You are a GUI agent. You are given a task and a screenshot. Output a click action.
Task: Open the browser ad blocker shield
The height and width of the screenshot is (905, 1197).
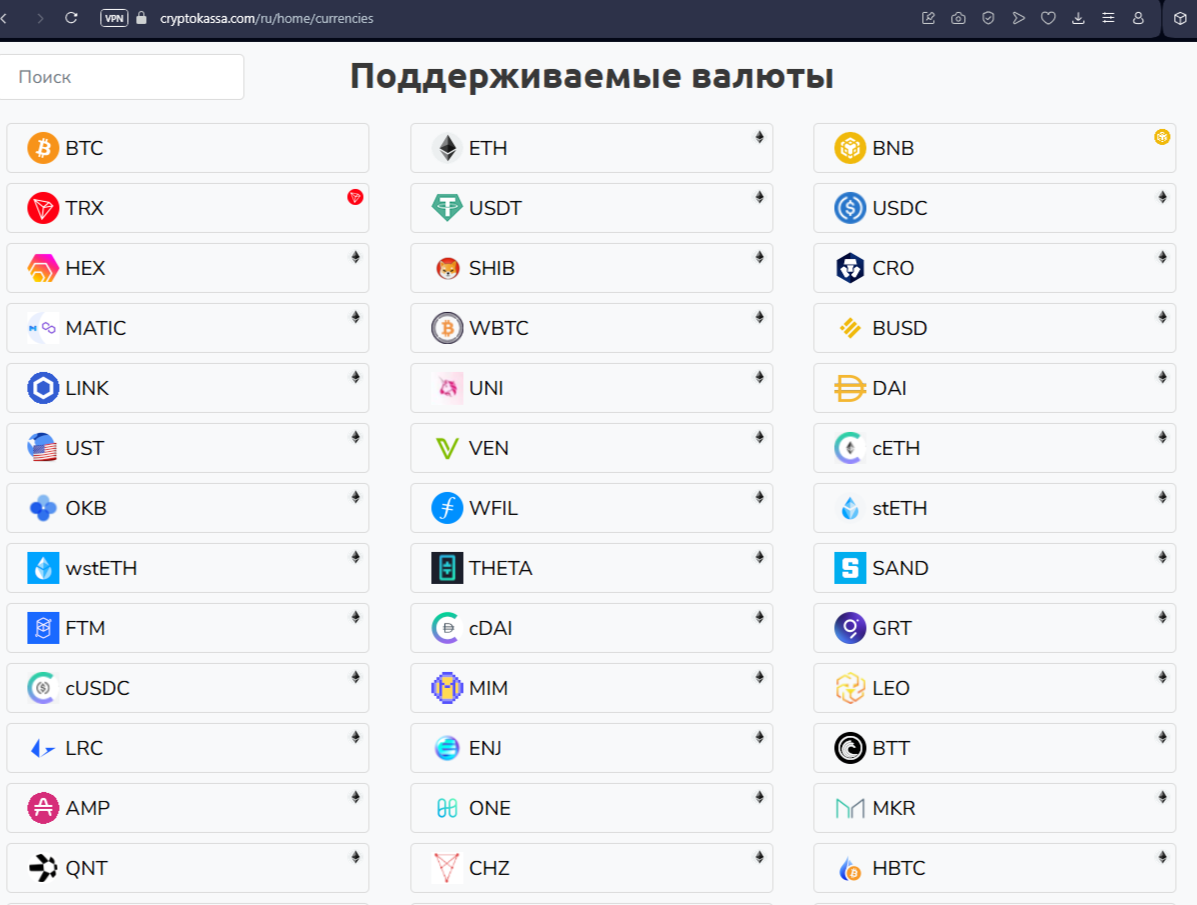[x=989, y=18]
